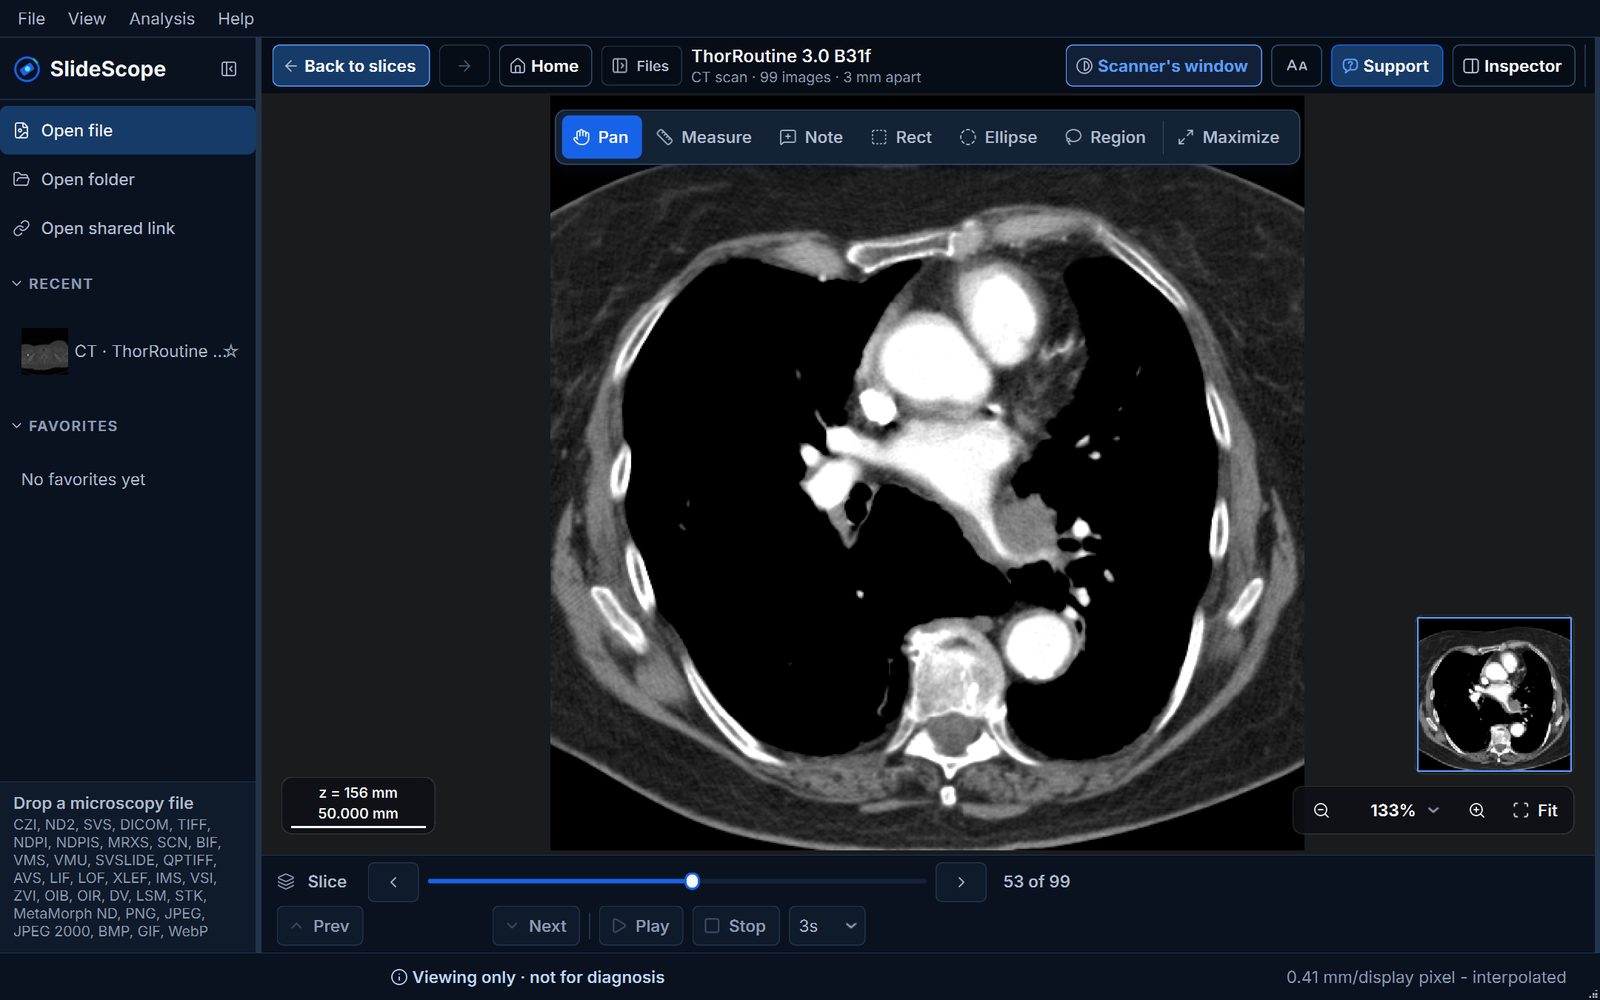Select the Rect selection tool
This screenshot has width=1600, height=1000.
pos(901,137)
